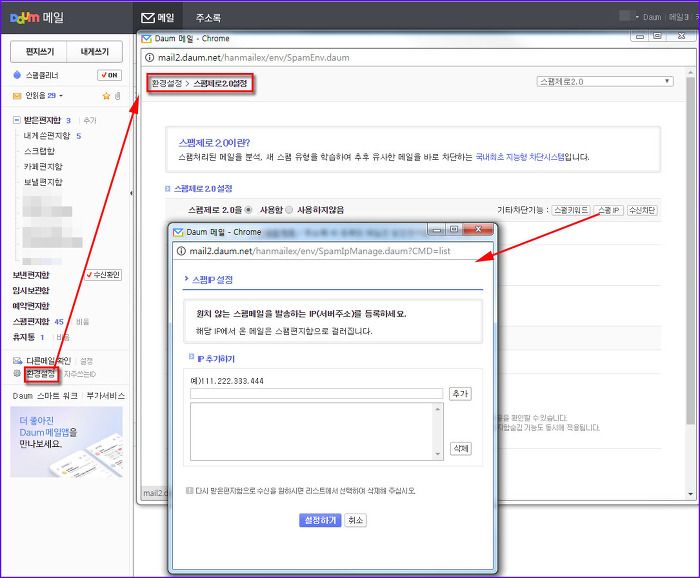700x578 pixels.
Task: Open the 부가서비스 link
Action: [105, 395]
